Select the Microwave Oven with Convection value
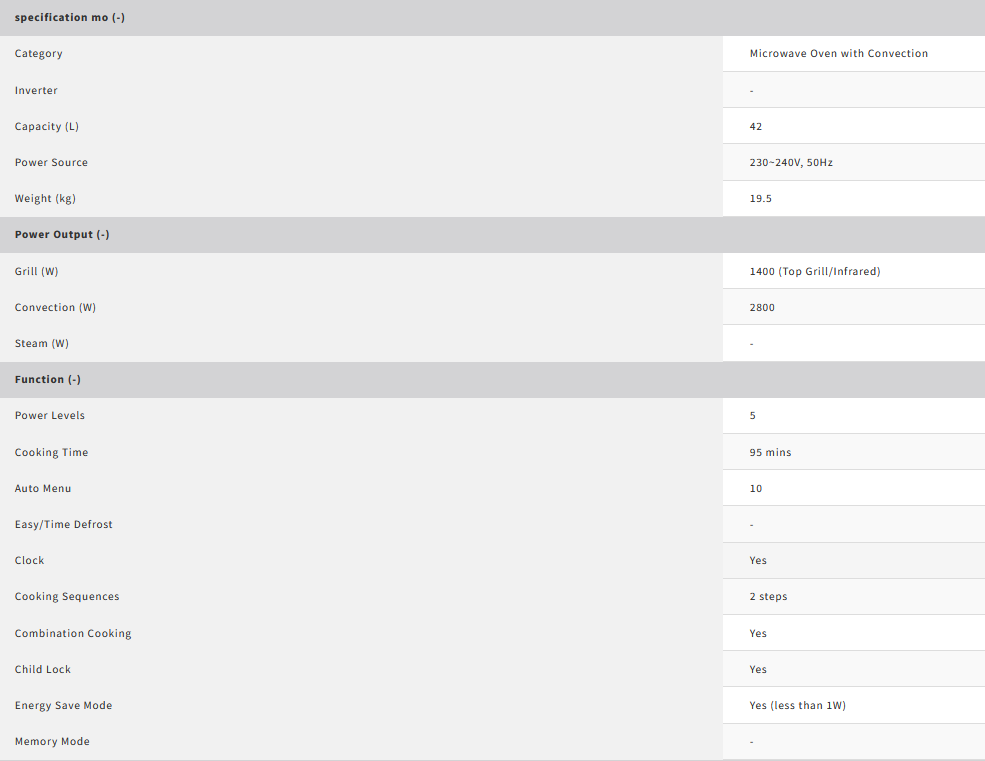This screenshot has width=985, height=761. (x=838, y=54)
